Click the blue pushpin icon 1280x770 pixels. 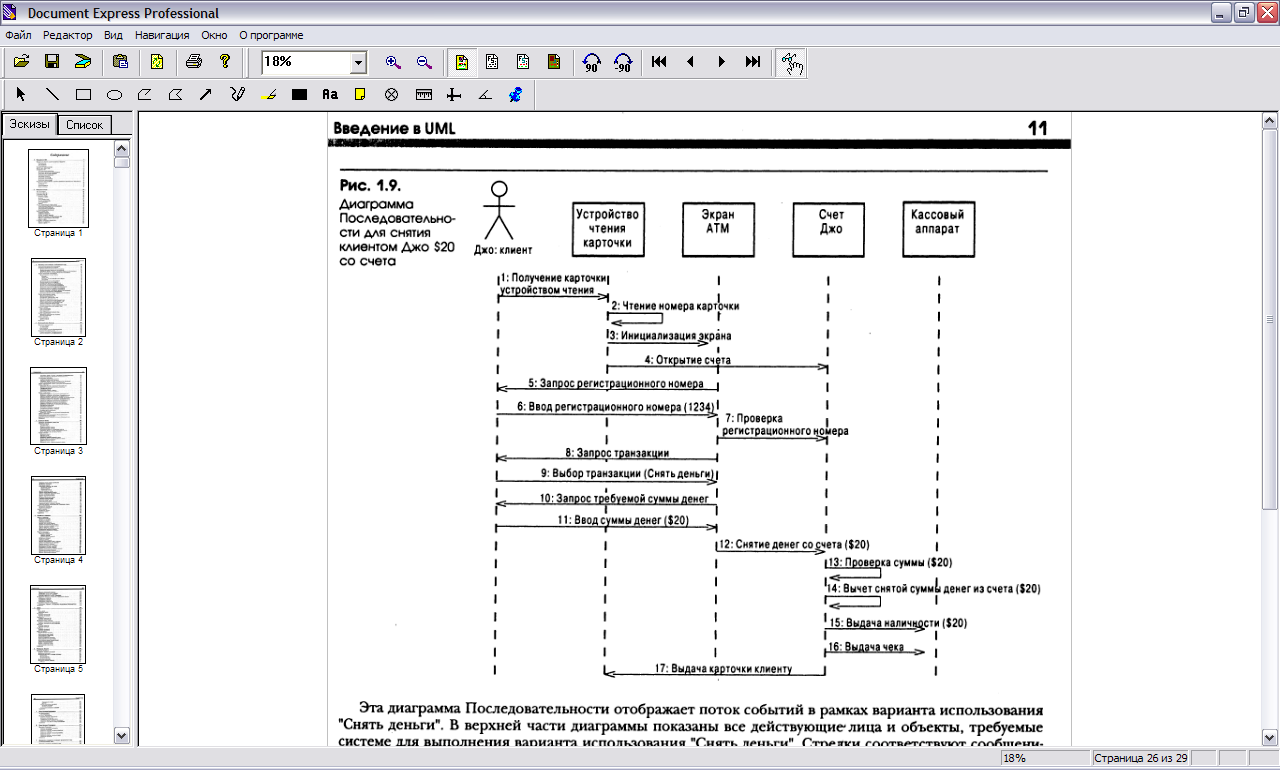coord(515,95)
